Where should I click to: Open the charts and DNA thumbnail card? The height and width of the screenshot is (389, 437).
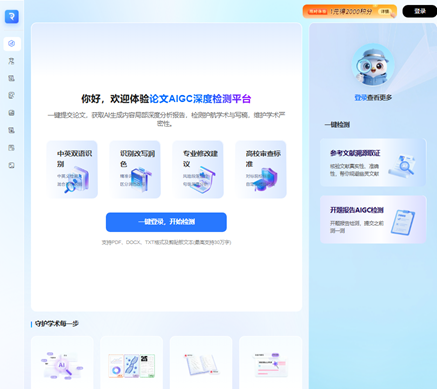tap(132, 362)
